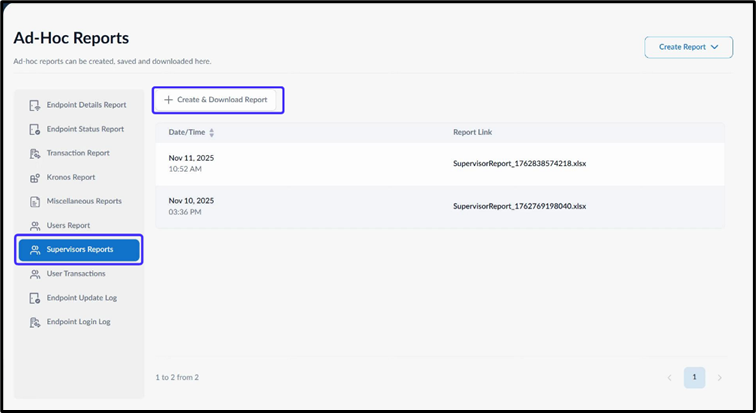Screen dimensions: 756x413
Task: Click the Date/Time column header
Action: click(187, 133)
